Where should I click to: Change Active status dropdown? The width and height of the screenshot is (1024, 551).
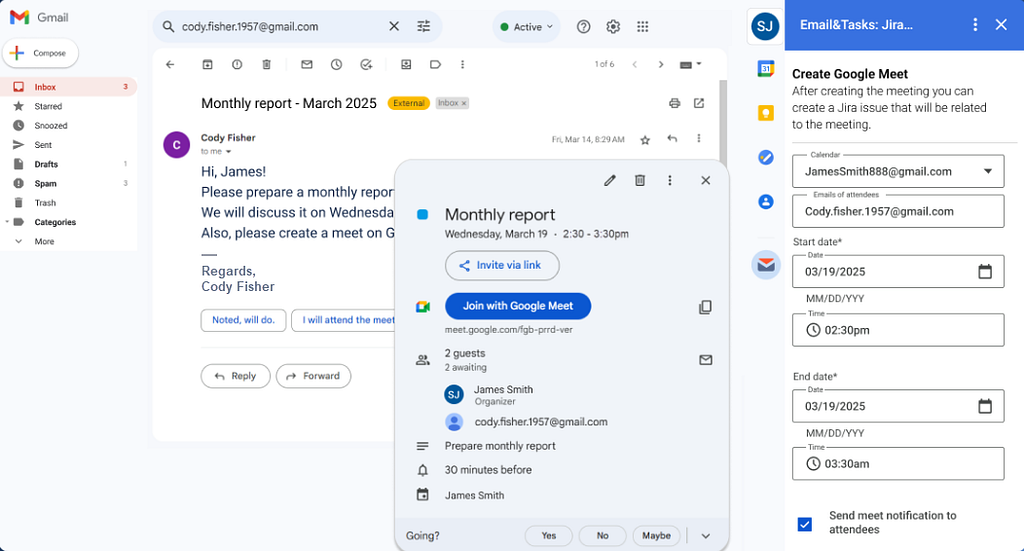tap(526, 27)
